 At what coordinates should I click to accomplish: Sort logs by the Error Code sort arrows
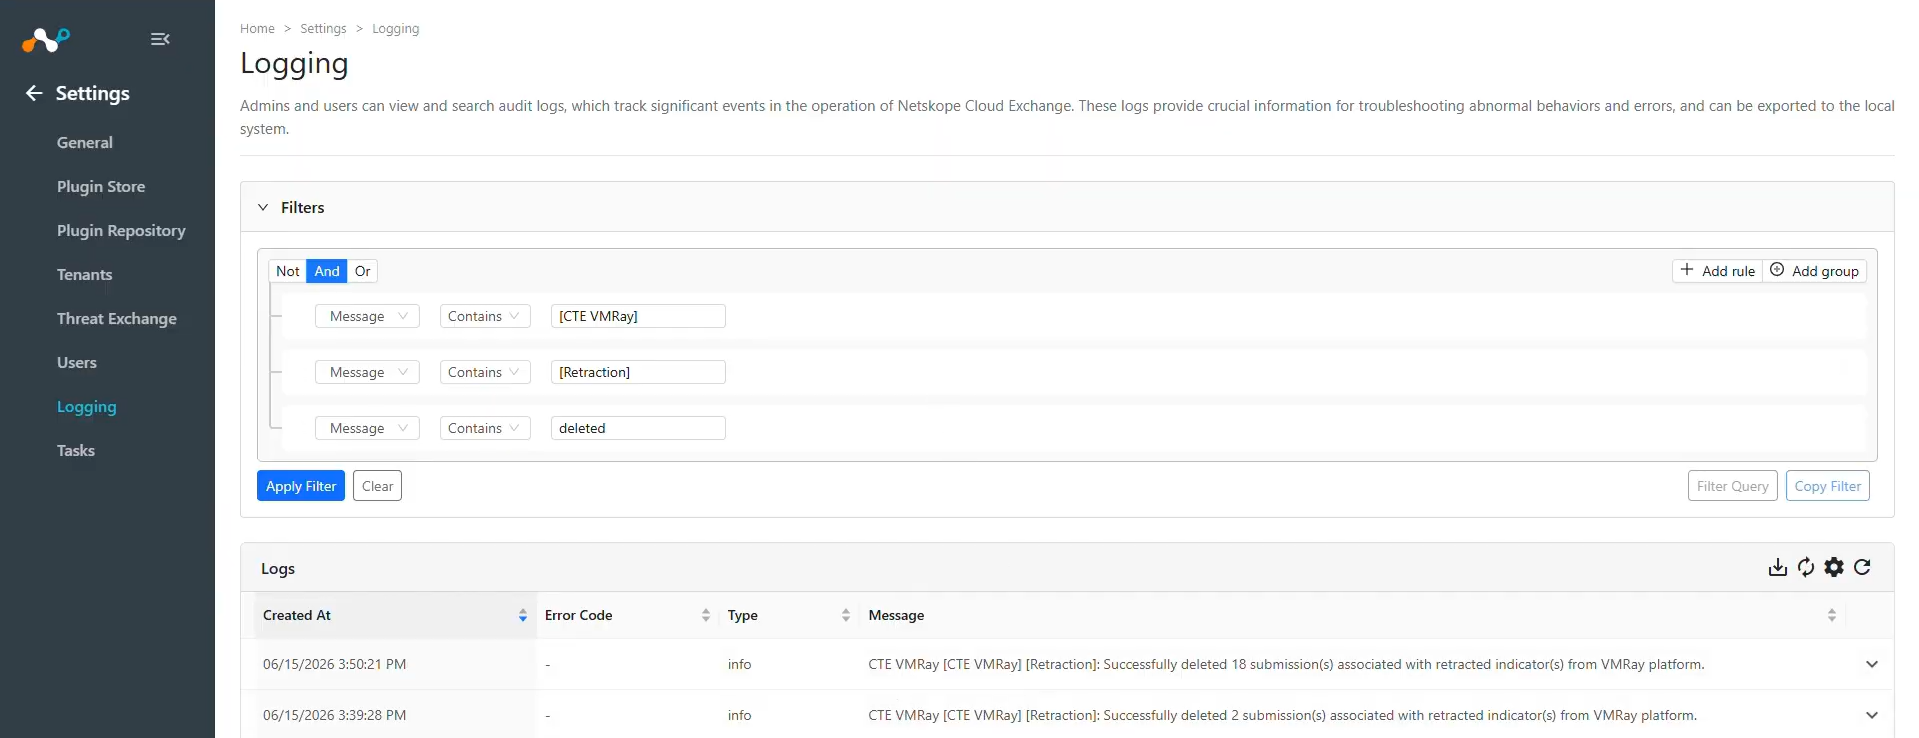coord(706,615)
